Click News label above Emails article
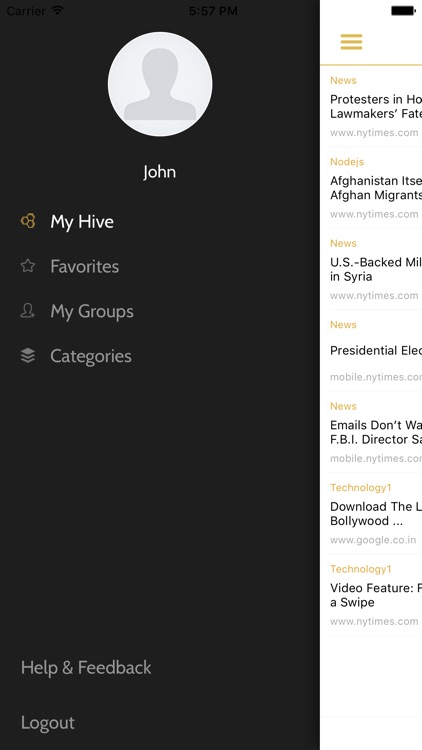This screenshot has width=422, height=750. coord(343,406)
